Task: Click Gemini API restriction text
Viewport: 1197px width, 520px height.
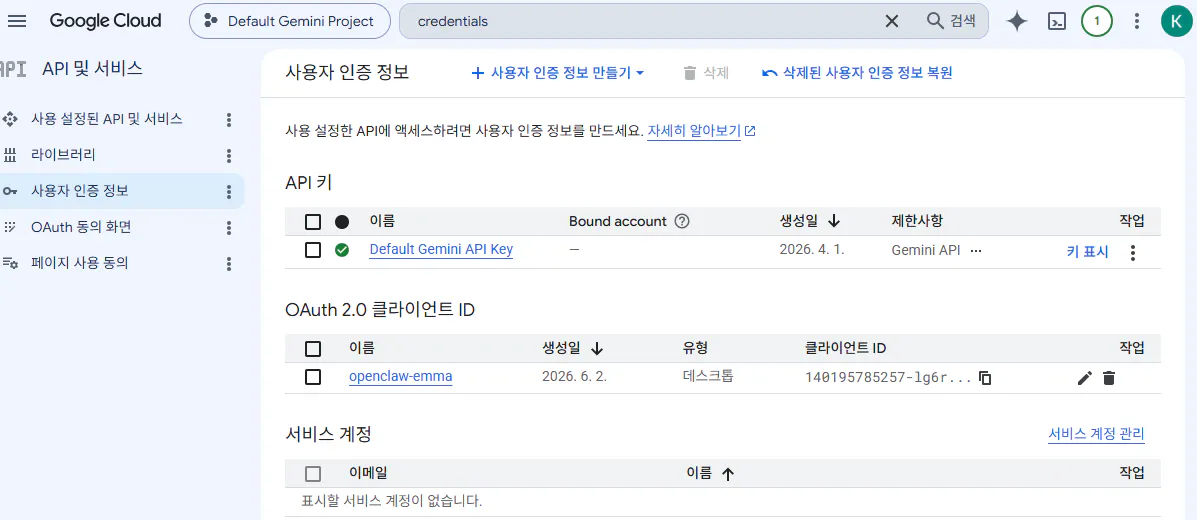Action: point(926,250)
